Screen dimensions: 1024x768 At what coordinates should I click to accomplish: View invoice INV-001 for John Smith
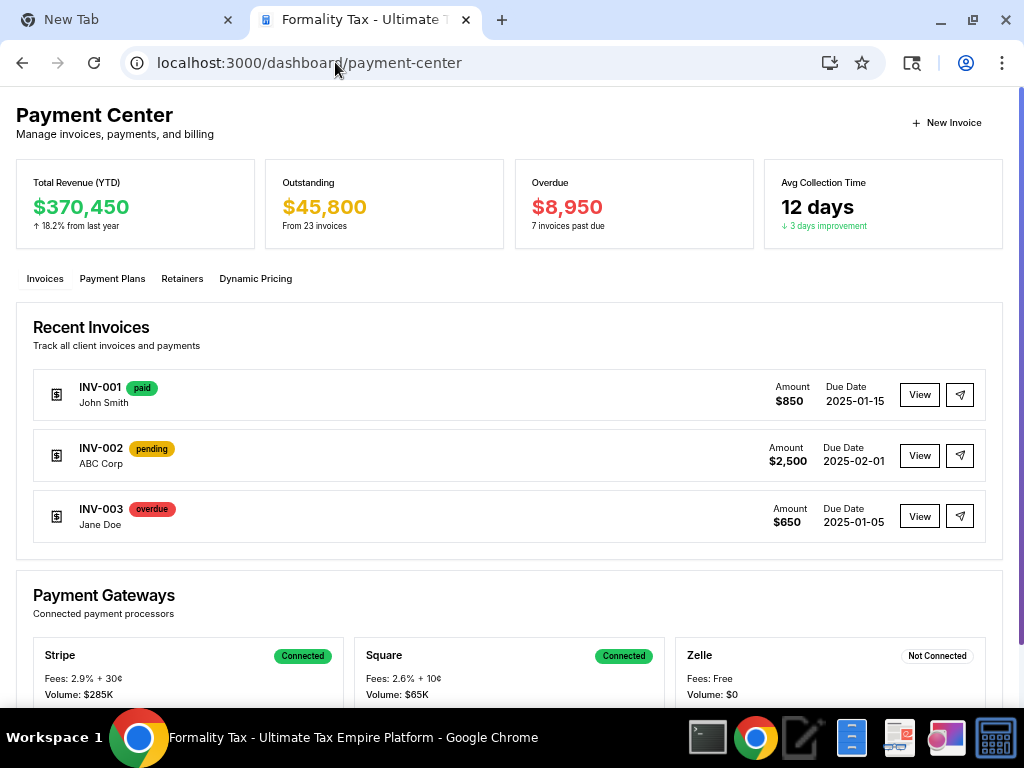919,395
